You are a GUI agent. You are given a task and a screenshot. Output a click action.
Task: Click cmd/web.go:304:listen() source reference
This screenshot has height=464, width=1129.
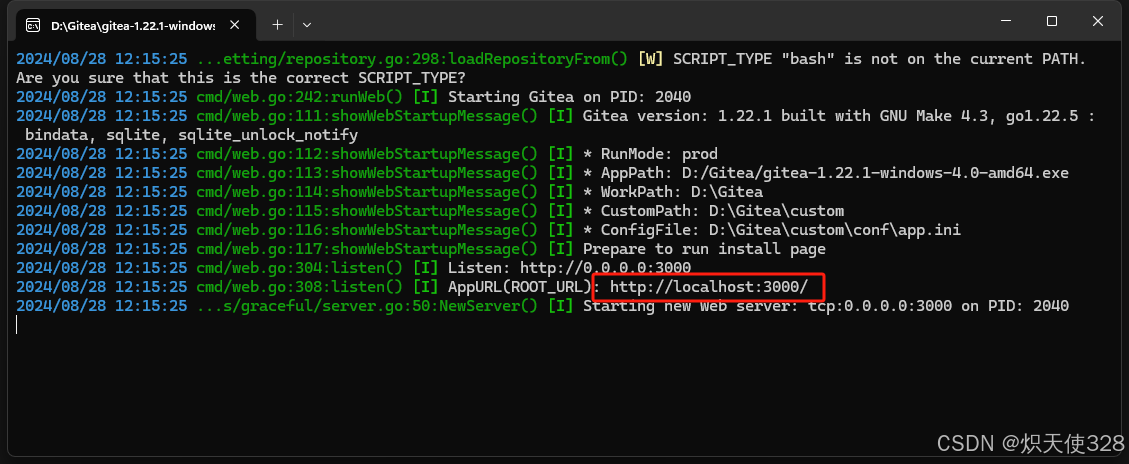click(300, 268)
